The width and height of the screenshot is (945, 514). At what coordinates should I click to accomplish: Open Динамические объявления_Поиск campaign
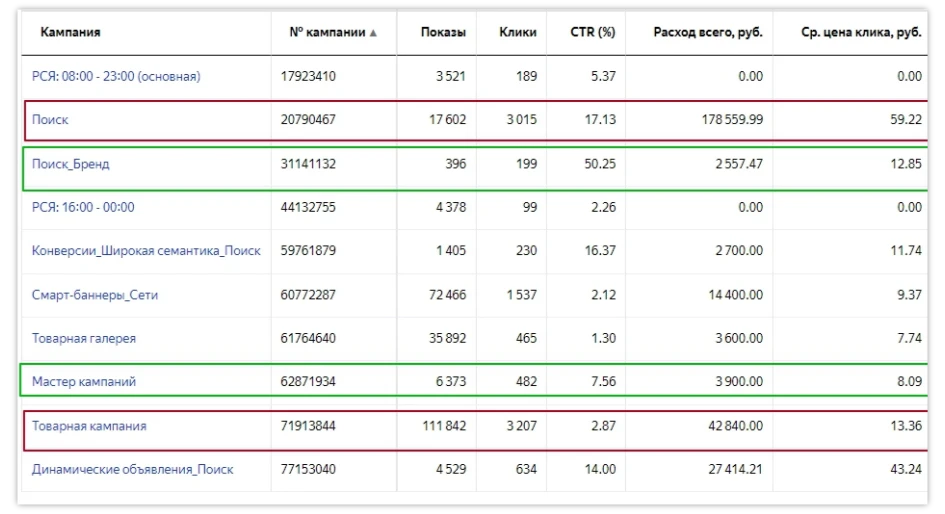click(x=133, y=469)
